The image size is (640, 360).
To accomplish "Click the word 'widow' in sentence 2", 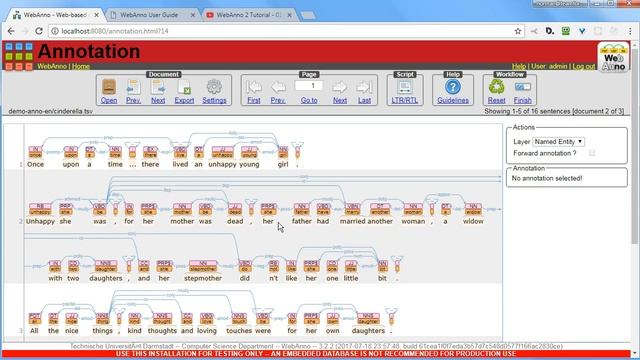I will tap(473, 221).
